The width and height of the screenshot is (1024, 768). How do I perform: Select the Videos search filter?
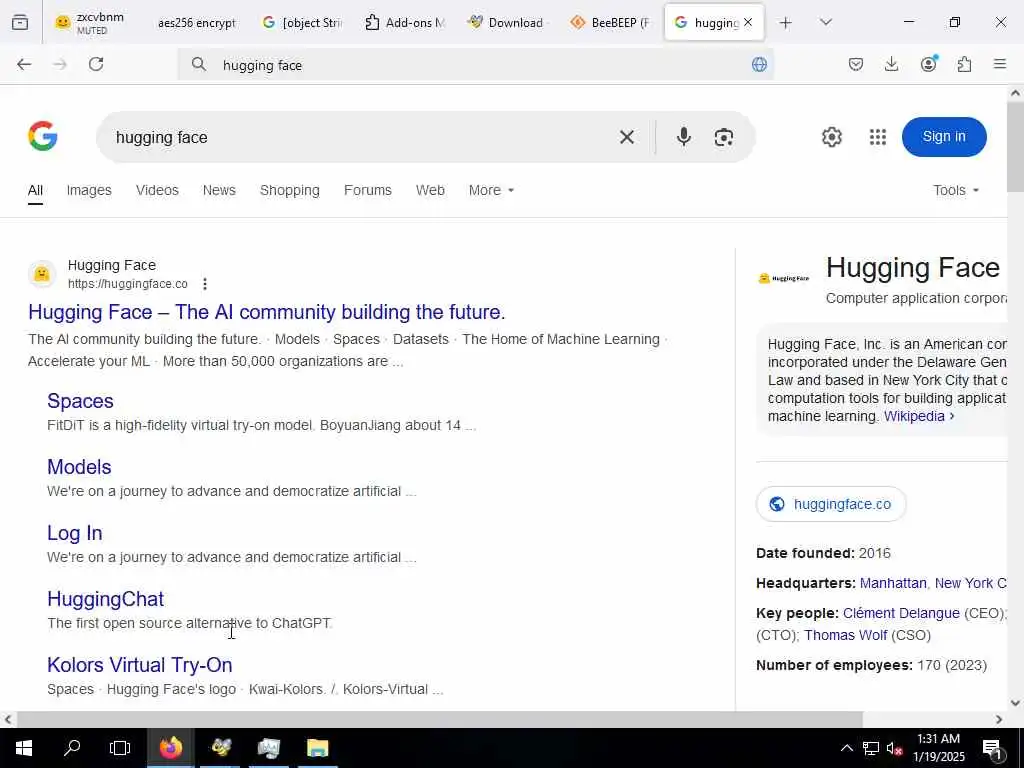[x=157, y=190]
